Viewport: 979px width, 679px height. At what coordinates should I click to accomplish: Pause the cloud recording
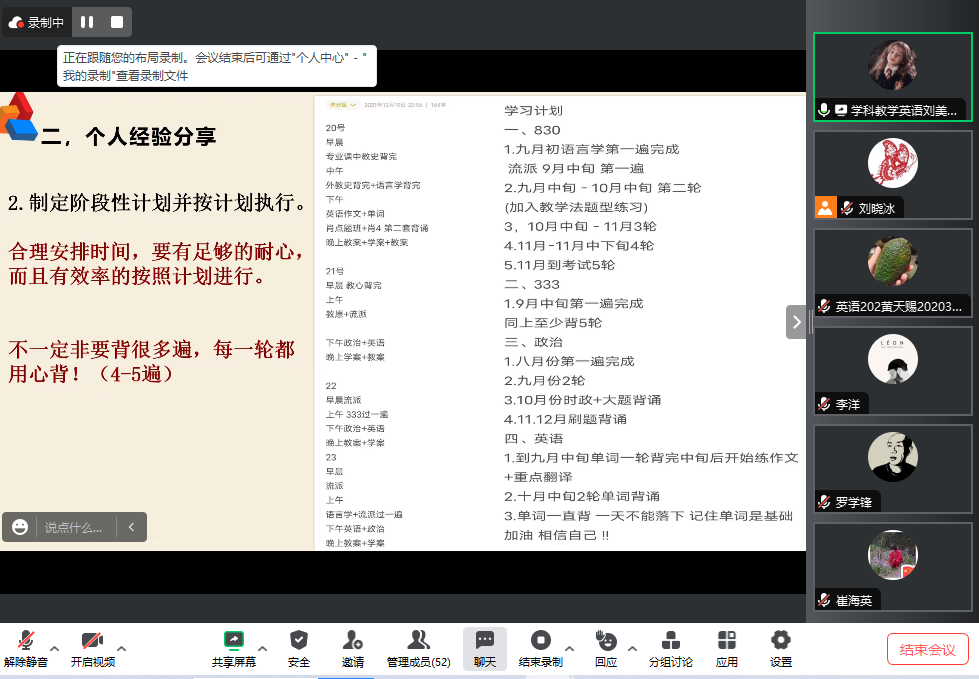pos(87,22)
